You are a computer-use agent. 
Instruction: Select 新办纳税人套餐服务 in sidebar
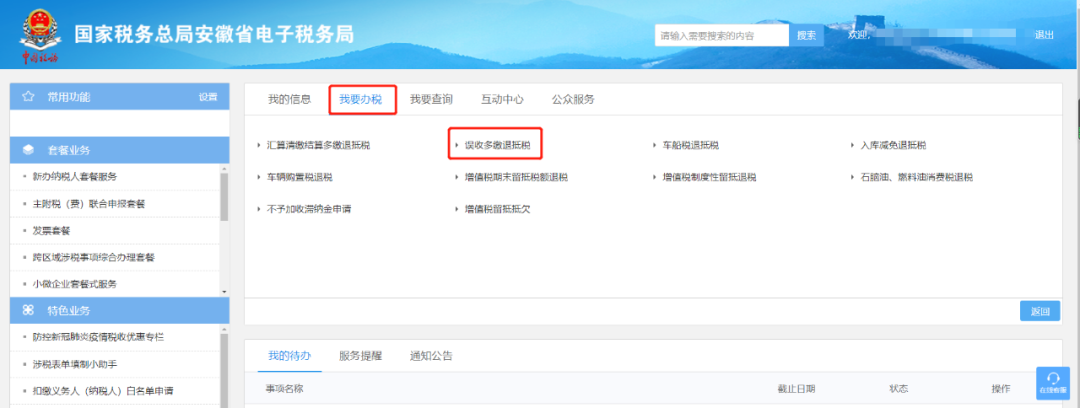point(74,177)
